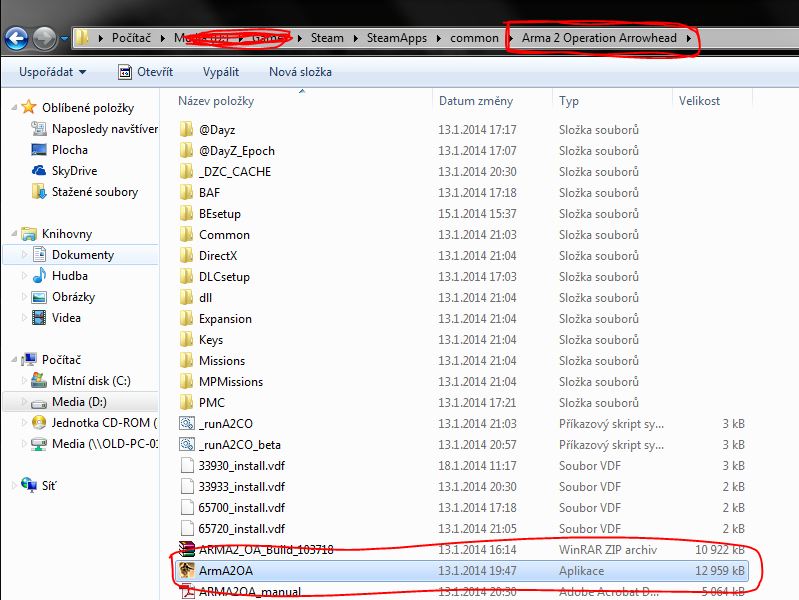Open Plocha (Desktop) in the sidebar

click(70, 150)
